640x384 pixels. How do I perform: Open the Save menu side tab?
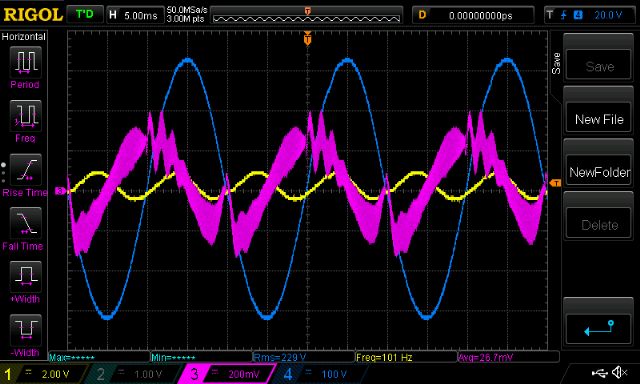coord(556,63)
